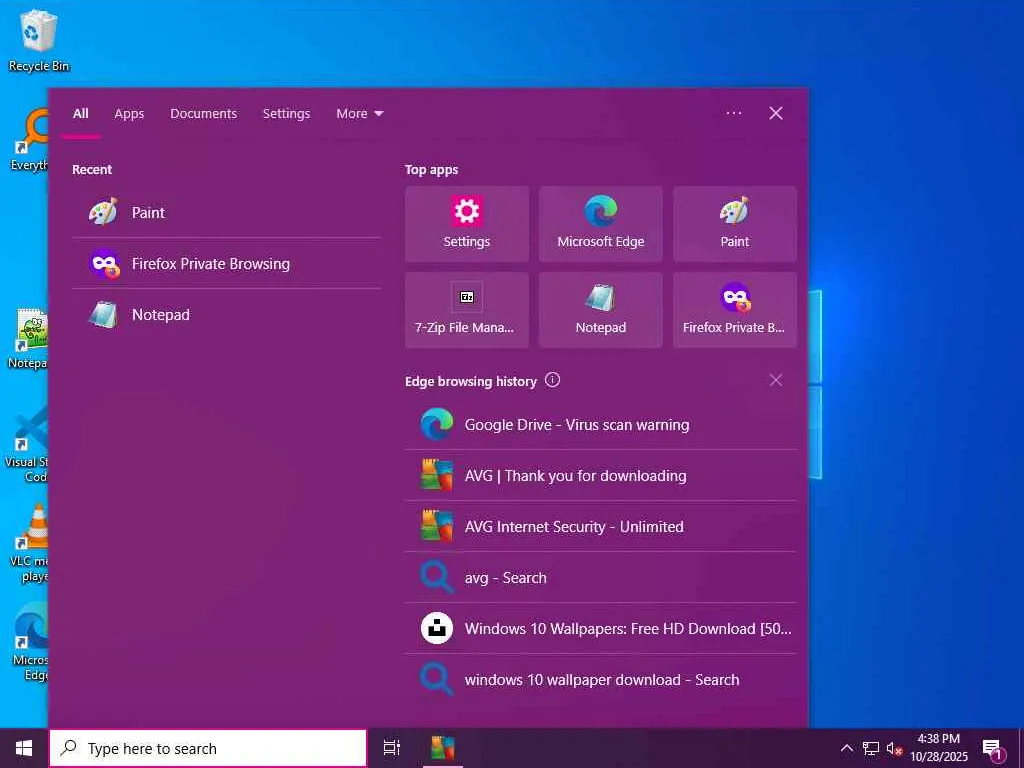Expand the More filter dropdown
Viewport: 1024px width, 768px height.
(x=360, y=114)
